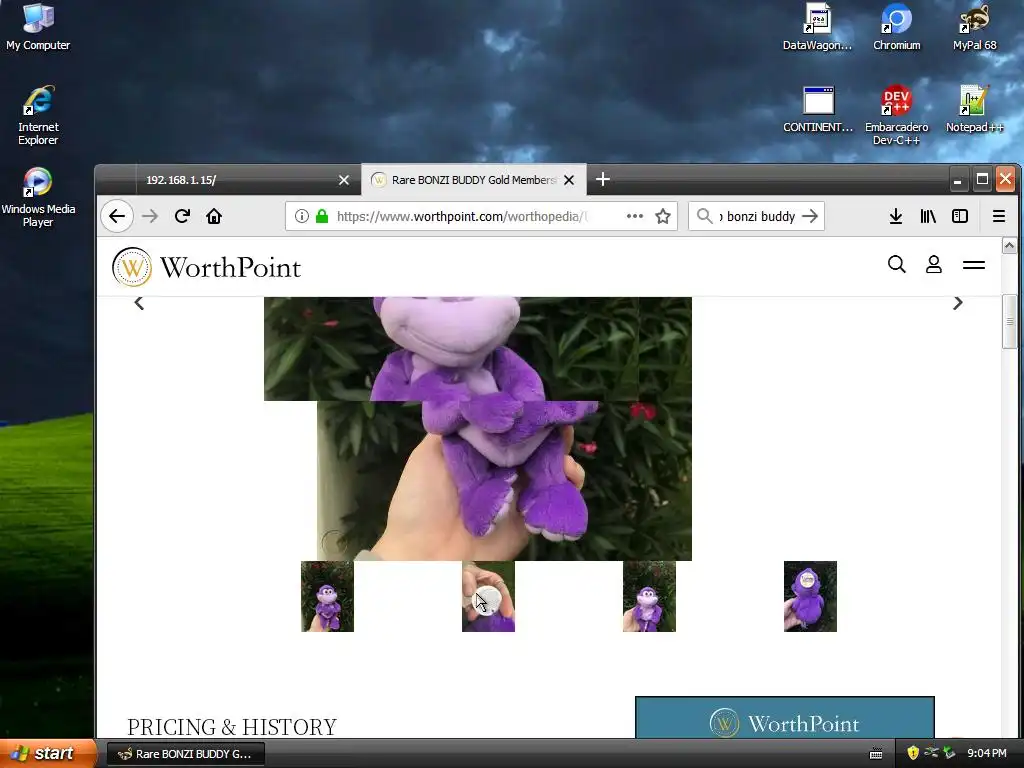Click the main Bonzi Buddy plush image
The height and width of the screenshot is (768, 1024).
[x=478, y=428]
